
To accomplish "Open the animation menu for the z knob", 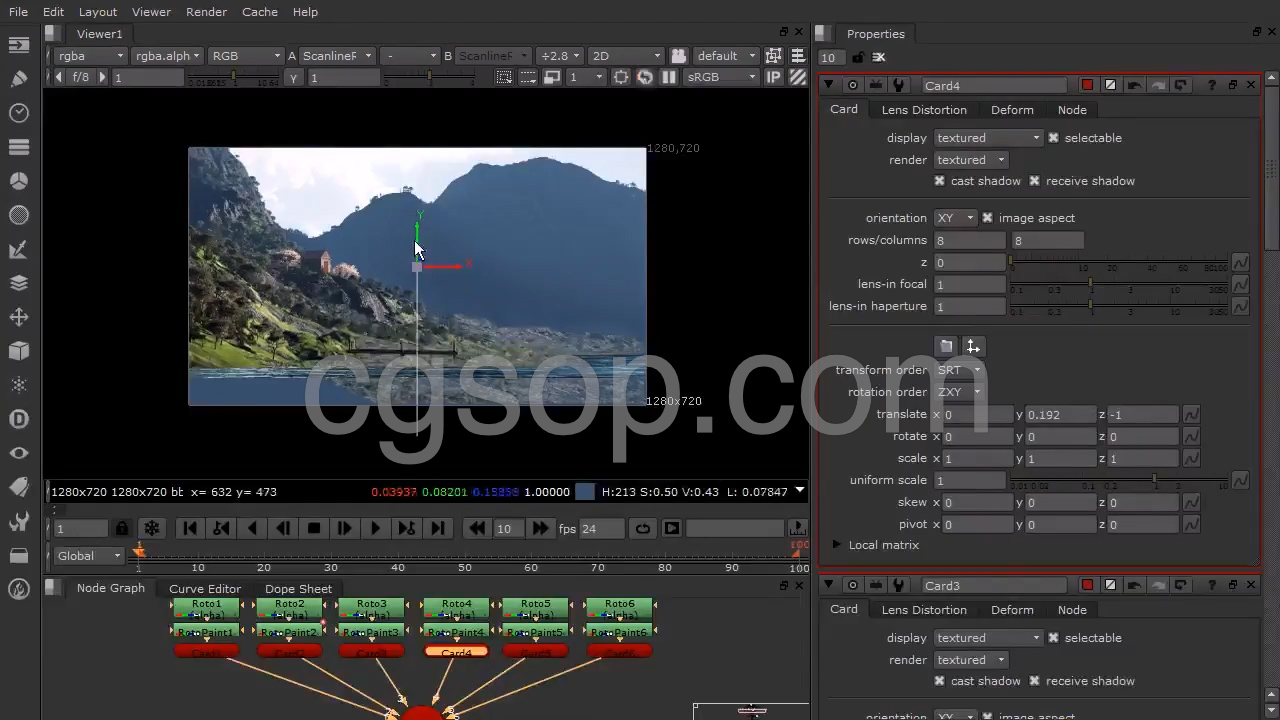I will [x=1240, y=262].
